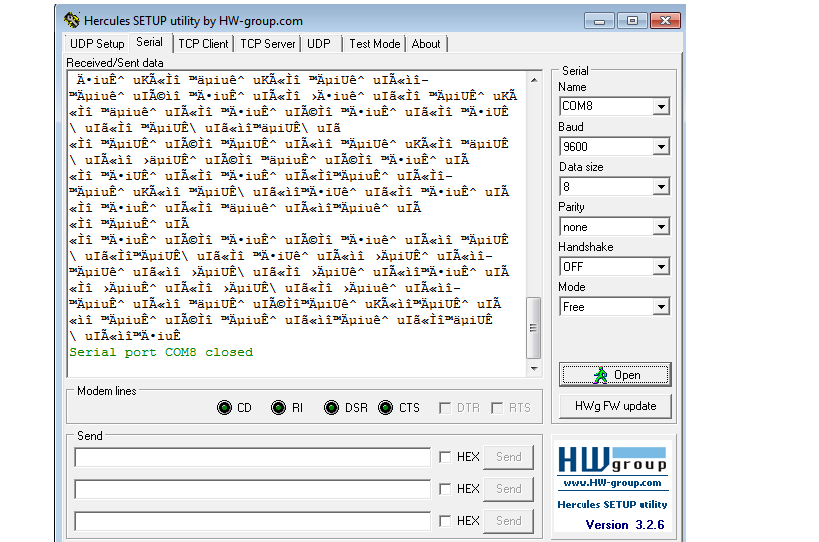This screenshot has height=542, width=819.
Task: Click the HWg FW update button
Action: pyautogui.click(x=615, y=406)
